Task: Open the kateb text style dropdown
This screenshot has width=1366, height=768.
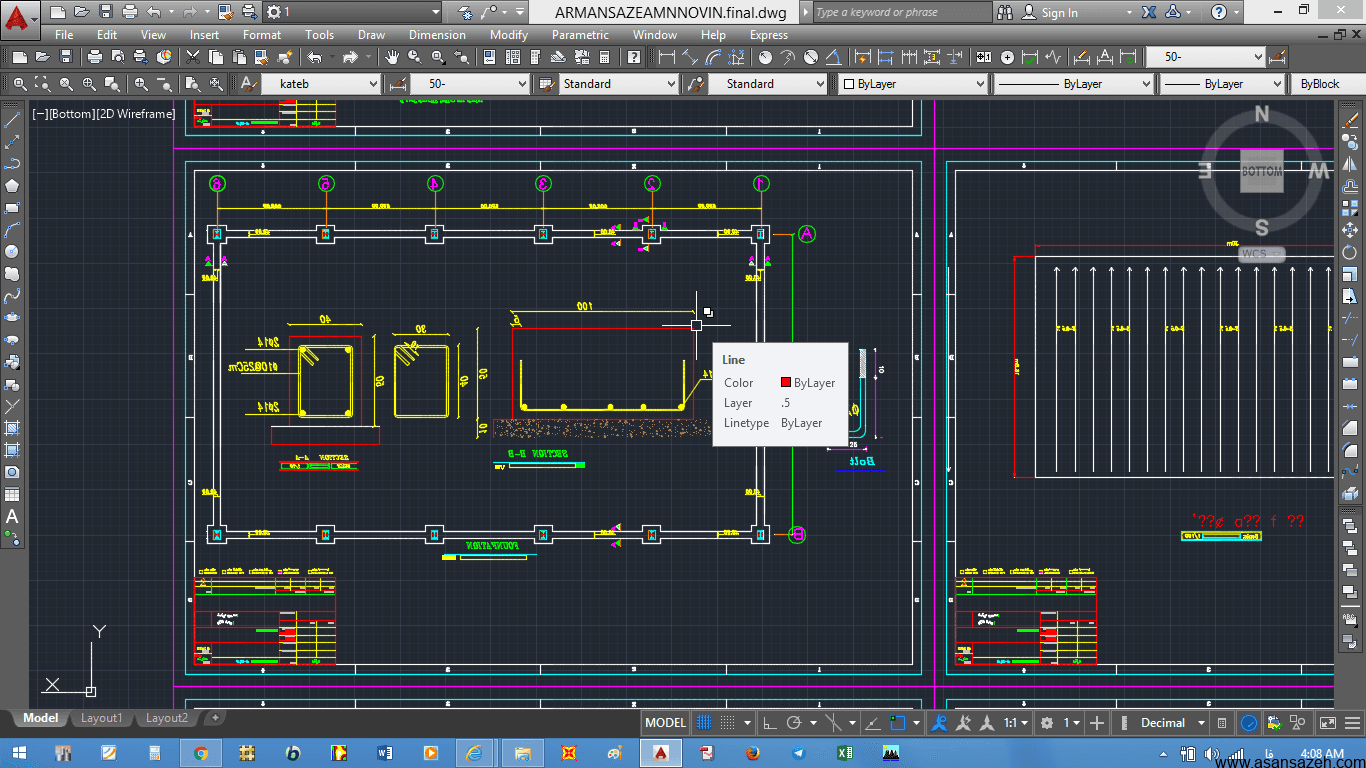Action: click(322, 84)
